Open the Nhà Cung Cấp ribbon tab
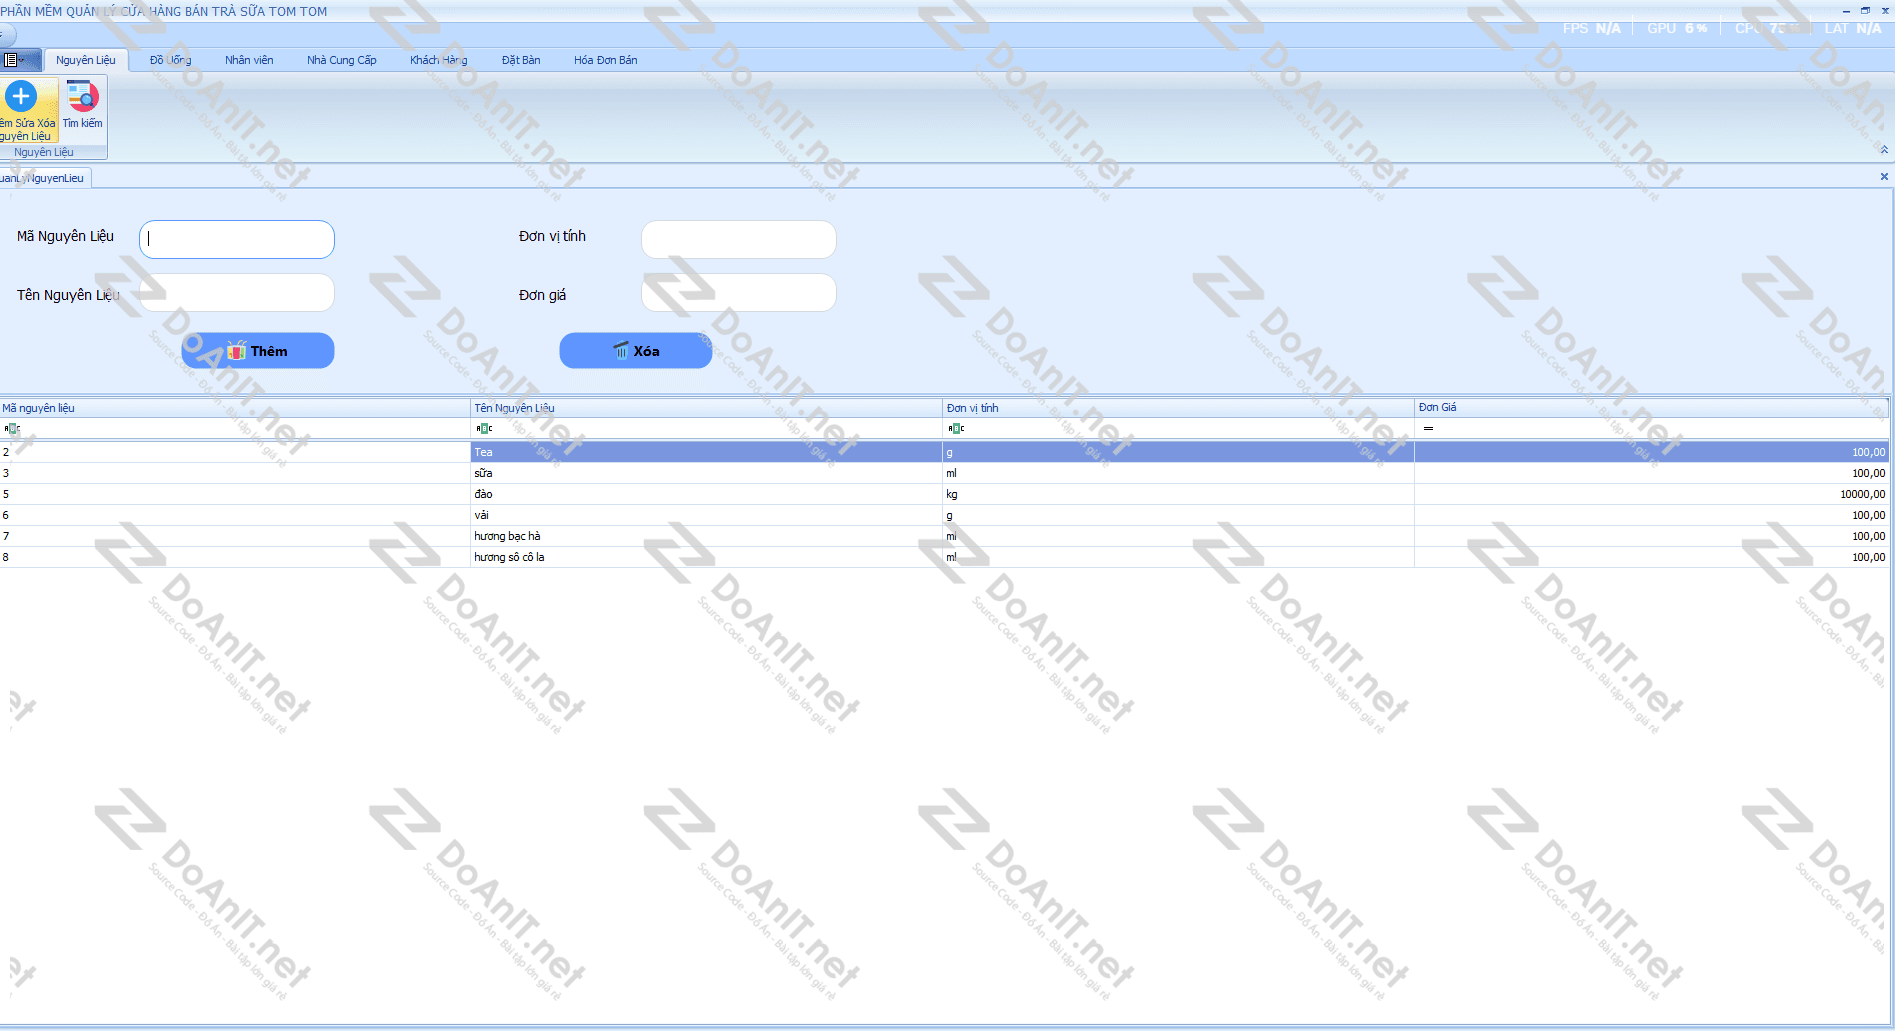 click(x=342, y=60)
